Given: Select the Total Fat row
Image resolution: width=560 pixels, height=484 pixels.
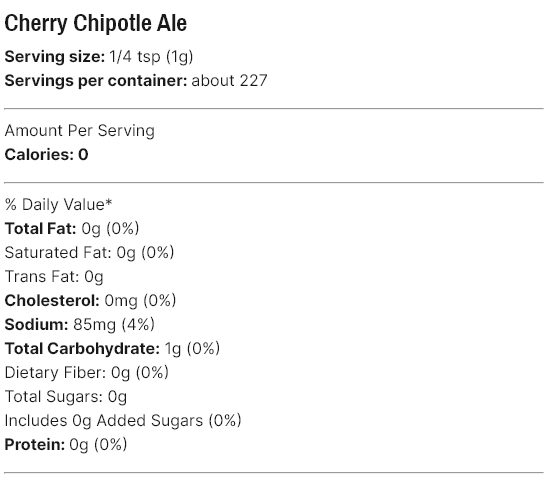Looking at the screenshot, I should (x=72, y=229).
